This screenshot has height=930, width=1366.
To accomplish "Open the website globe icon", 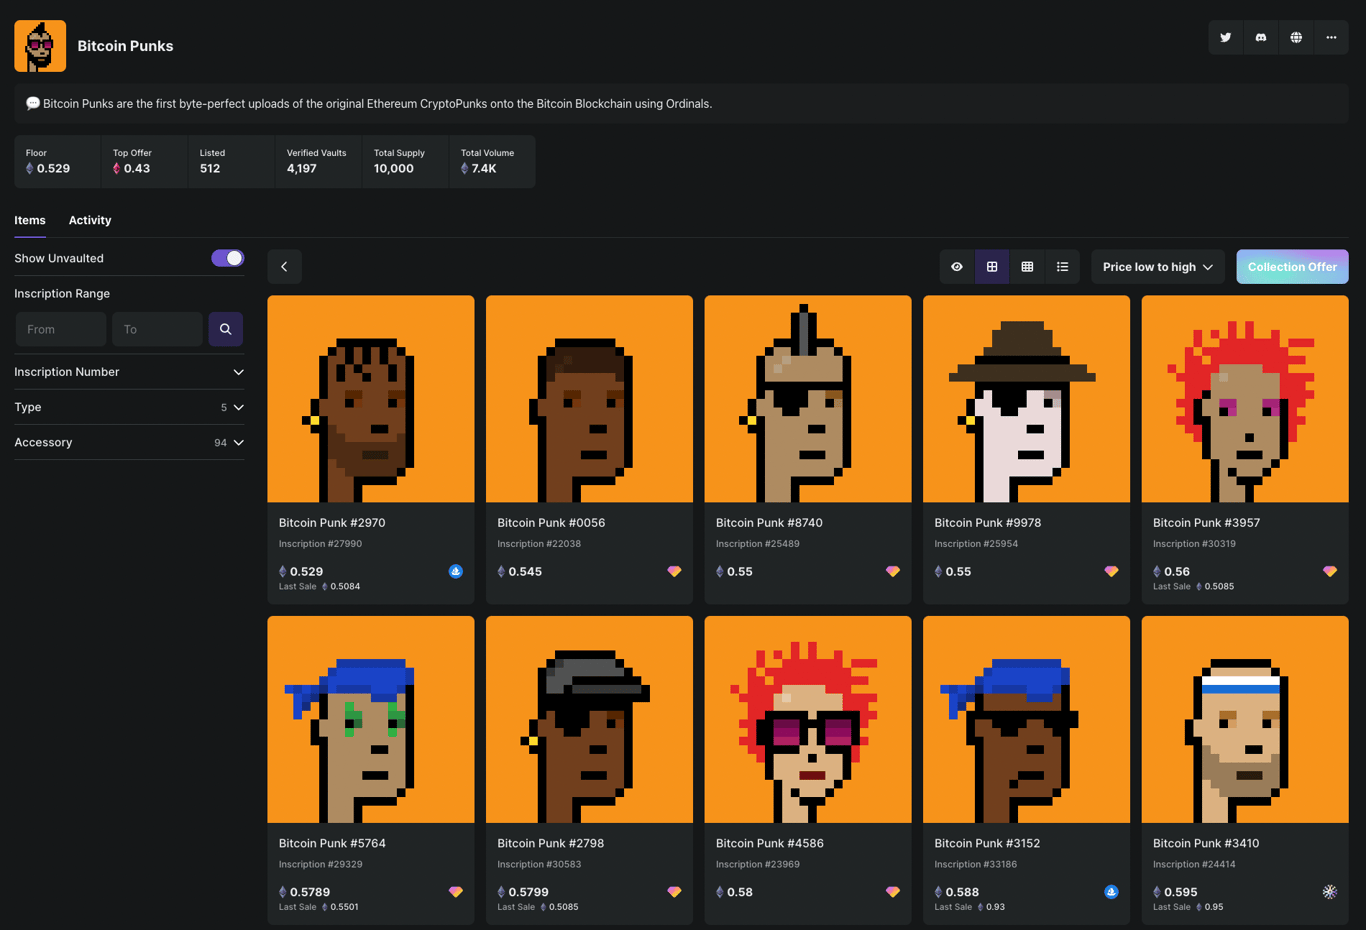I will [x=1296, y=38].
